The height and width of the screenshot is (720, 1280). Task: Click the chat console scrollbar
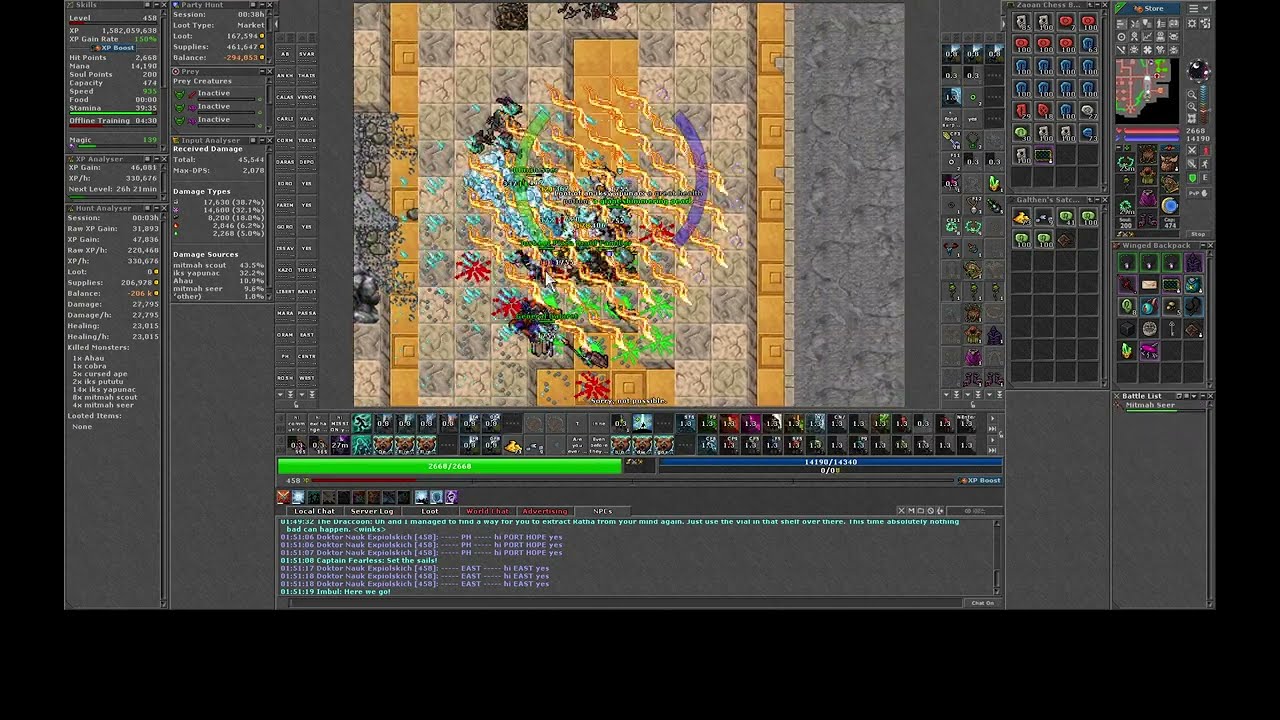click(997, 556)
